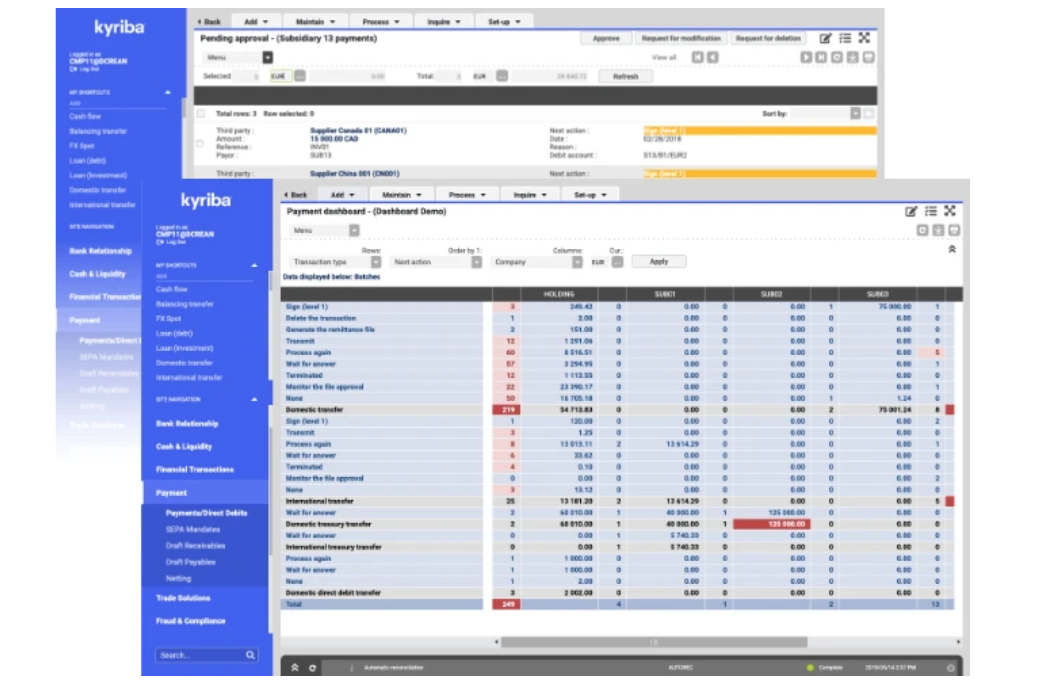This screenshot has width=1040, height=681.
Task: Click the circular icon at status bar's right end
Action: click(950, 668)
